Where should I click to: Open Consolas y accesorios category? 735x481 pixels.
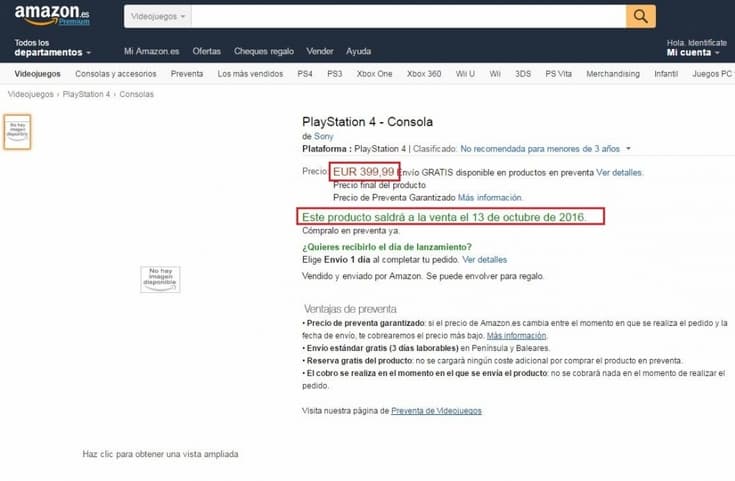click(x=116, y=74)
